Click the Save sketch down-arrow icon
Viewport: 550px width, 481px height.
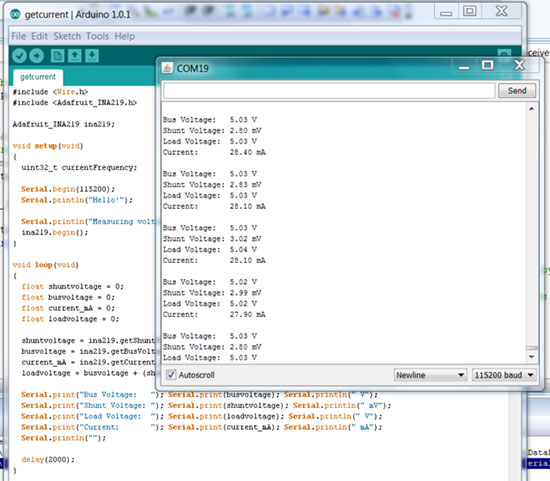(x=92, y=56)
